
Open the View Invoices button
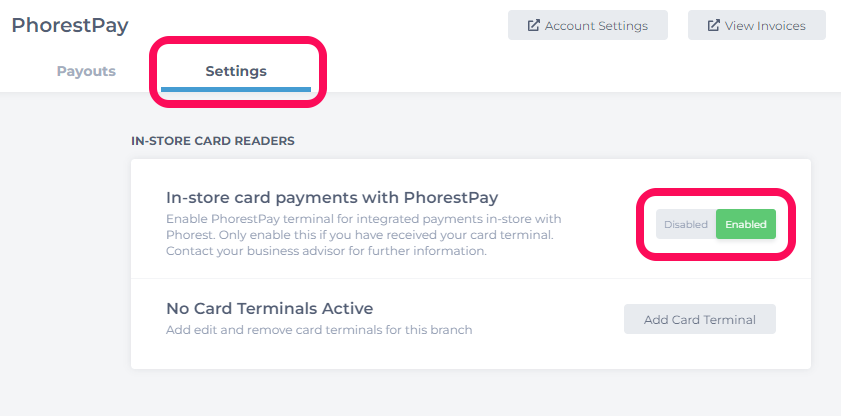click(757, 25)
